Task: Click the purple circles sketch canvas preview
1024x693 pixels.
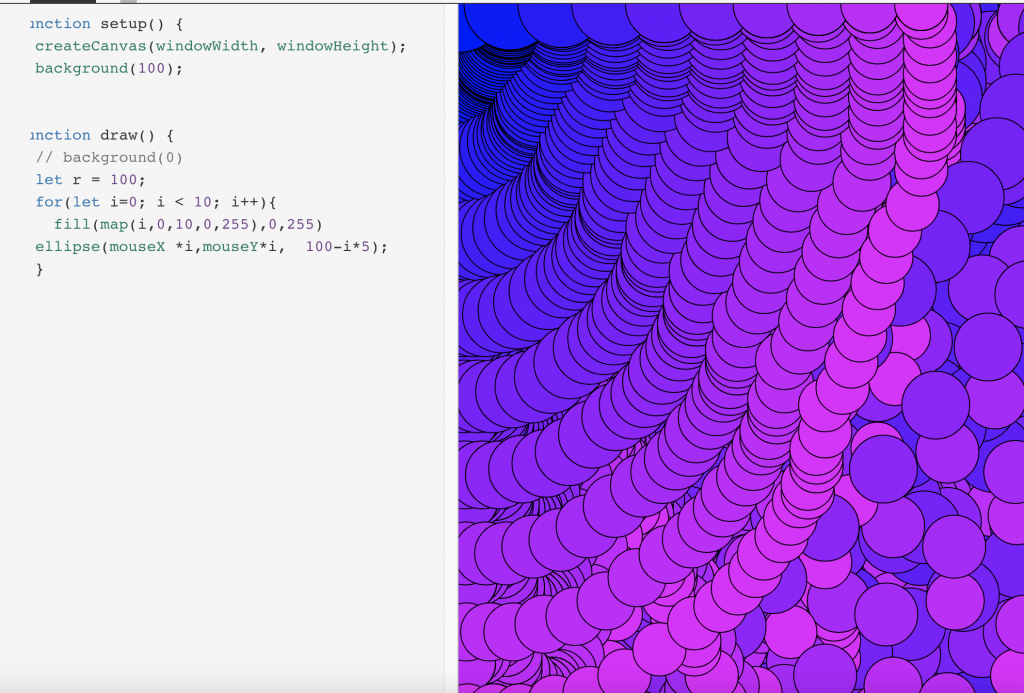Action: click(x=741, y=348)
